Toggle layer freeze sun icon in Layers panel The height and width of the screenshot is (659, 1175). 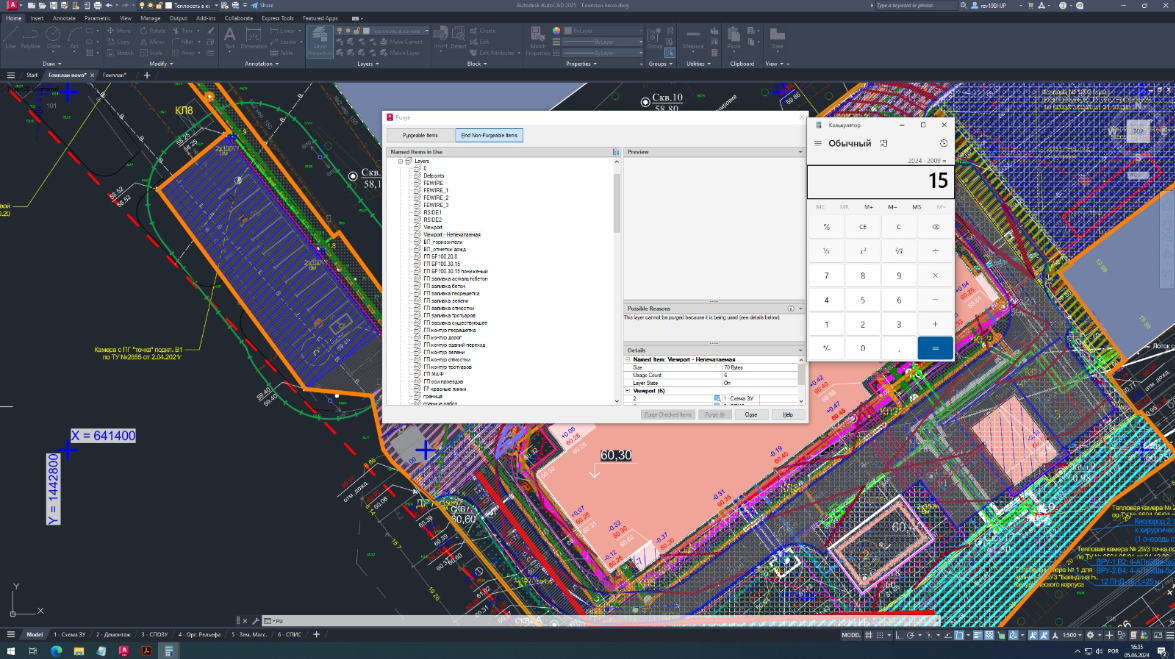[348, 31]
